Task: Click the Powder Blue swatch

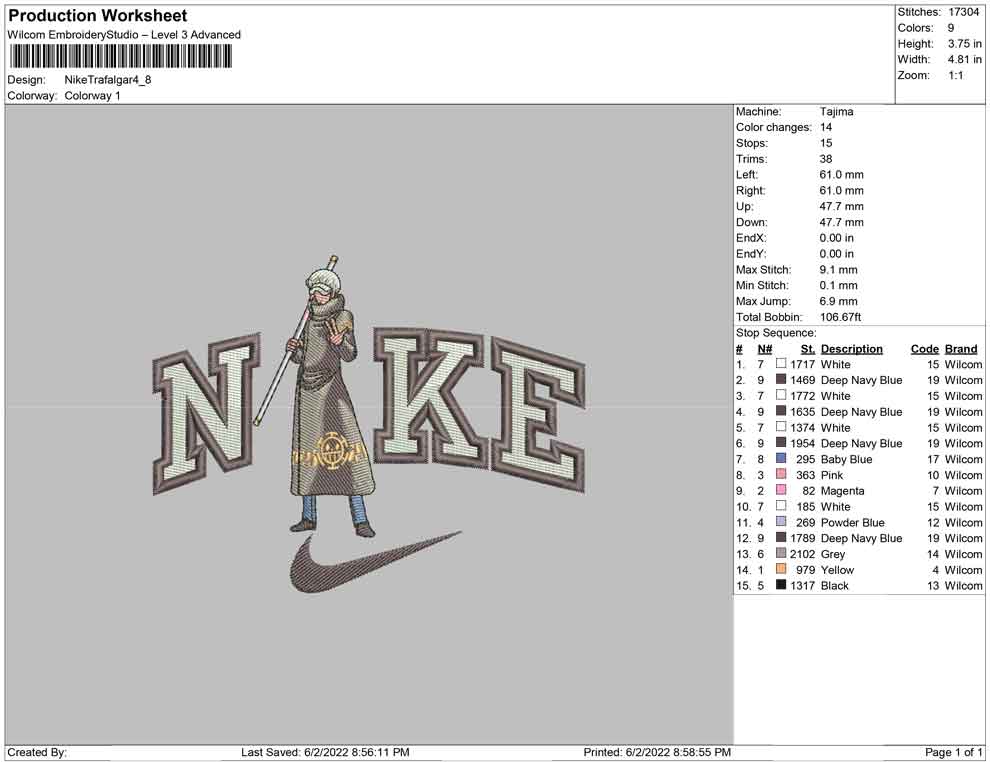Action: [781, 522]
